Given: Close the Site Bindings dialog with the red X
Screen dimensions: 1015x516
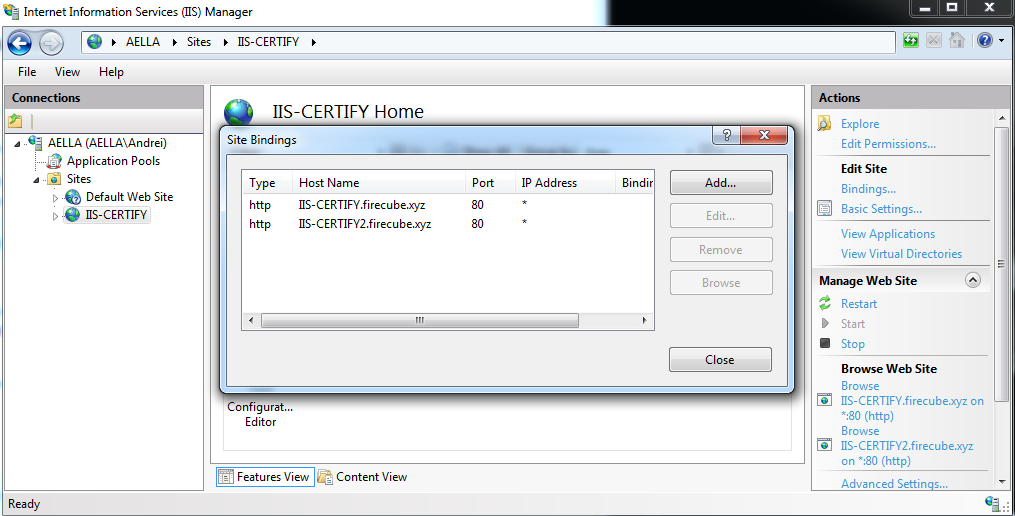Looking at the screenshot, I should [x=764, y=135].
